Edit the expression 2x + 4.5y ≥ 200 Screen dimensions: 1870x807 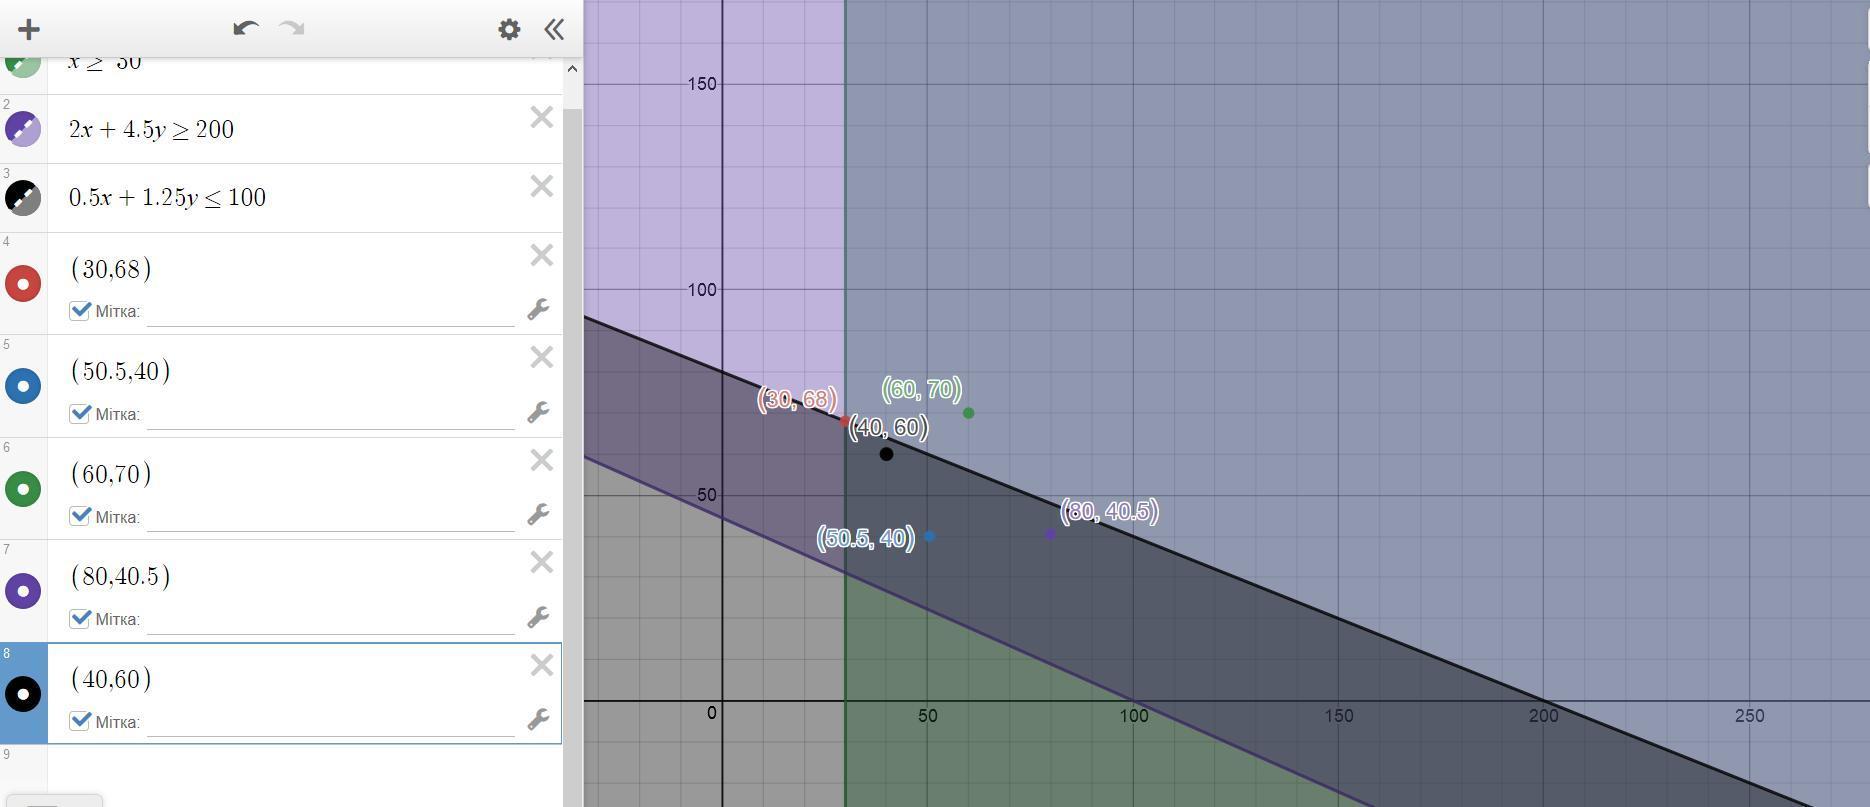pyautogui.click(x=151, y=129)
